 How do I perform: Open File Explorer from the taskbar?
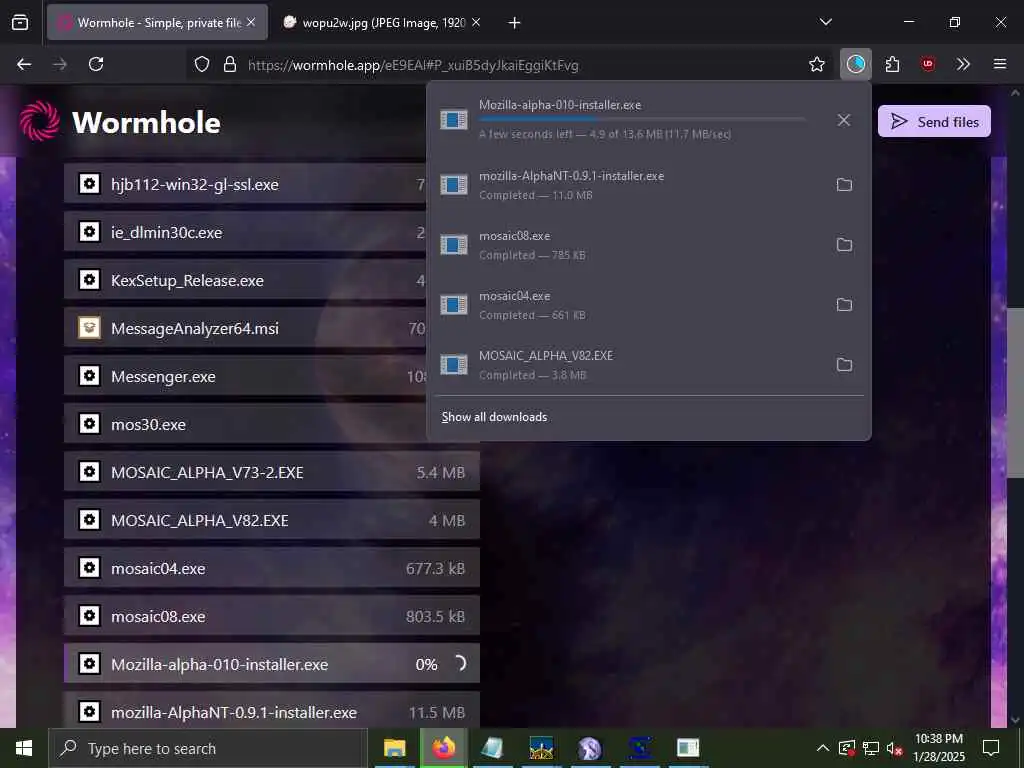point(394,748)
